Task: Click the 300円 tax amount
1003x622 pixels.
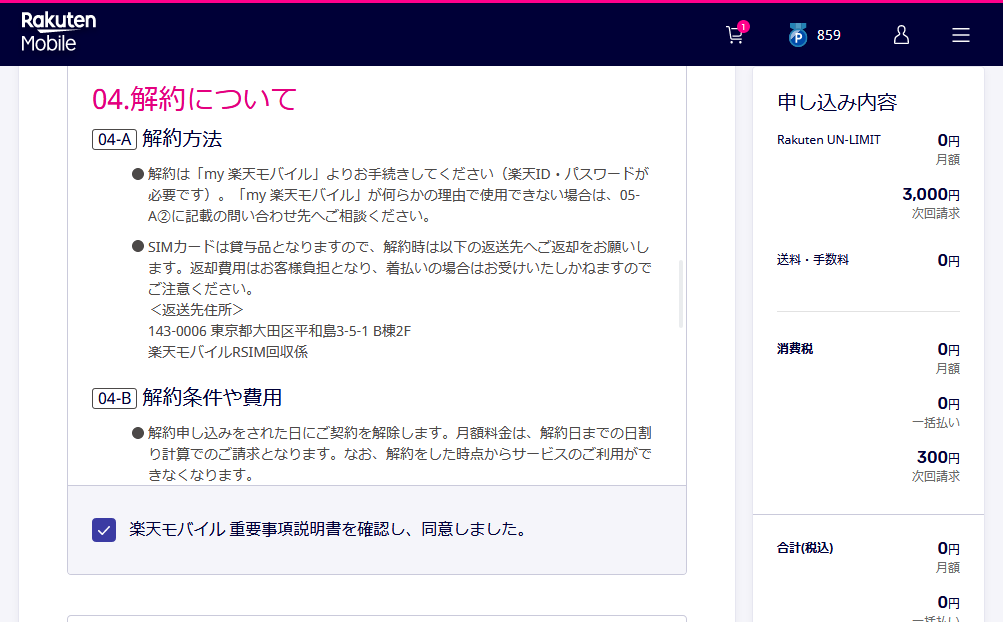Action: [938, 457]
